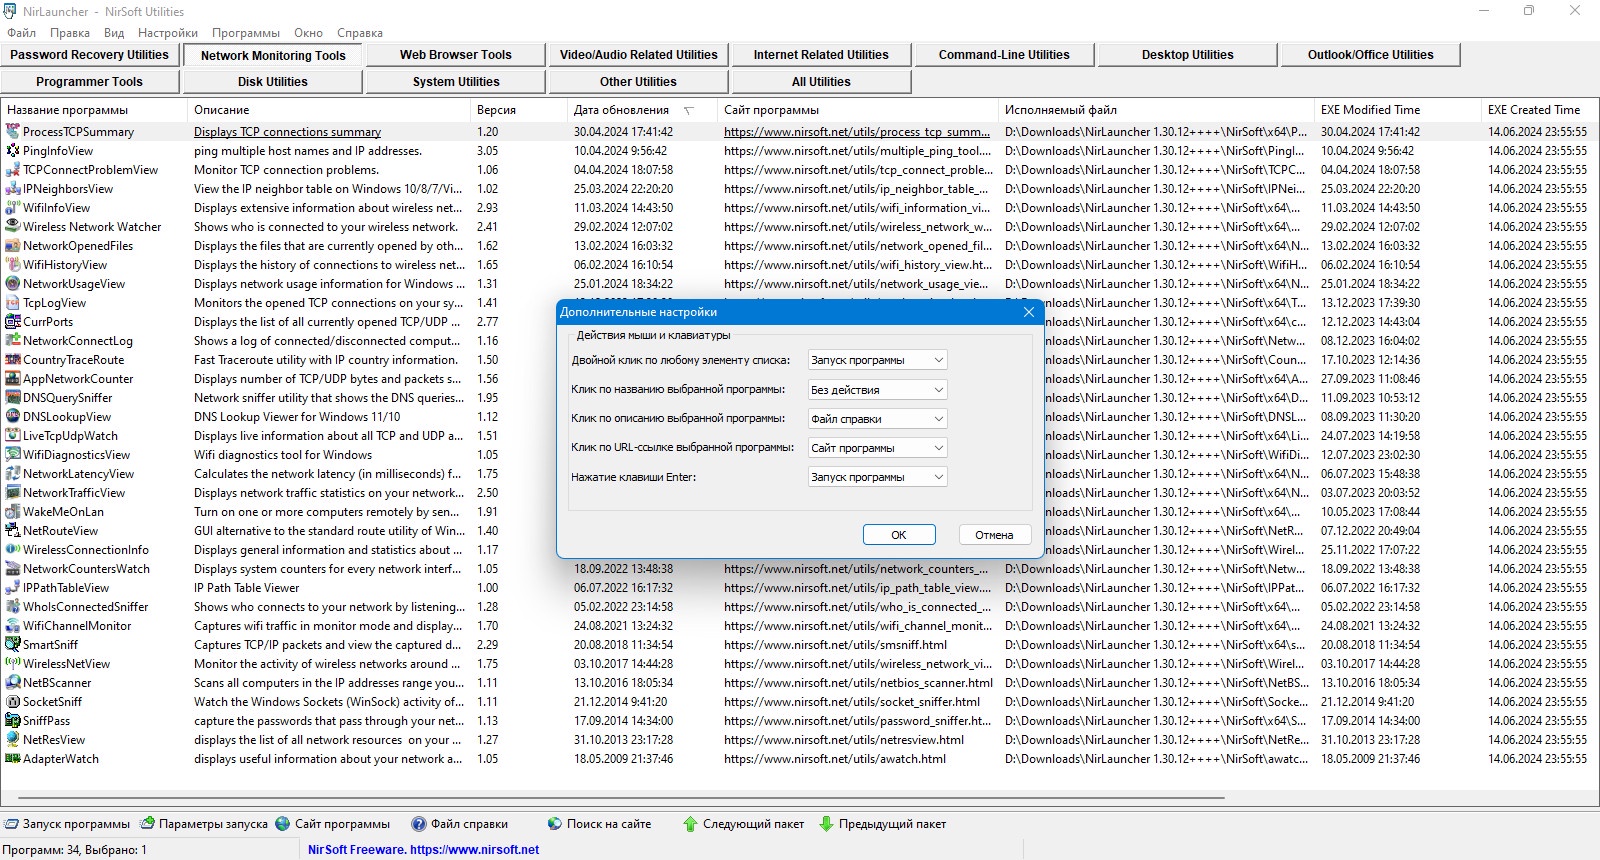The height and width of the screenshot is (860, 1600).
Task: Open the Файл menu
Action: (21, 33)
